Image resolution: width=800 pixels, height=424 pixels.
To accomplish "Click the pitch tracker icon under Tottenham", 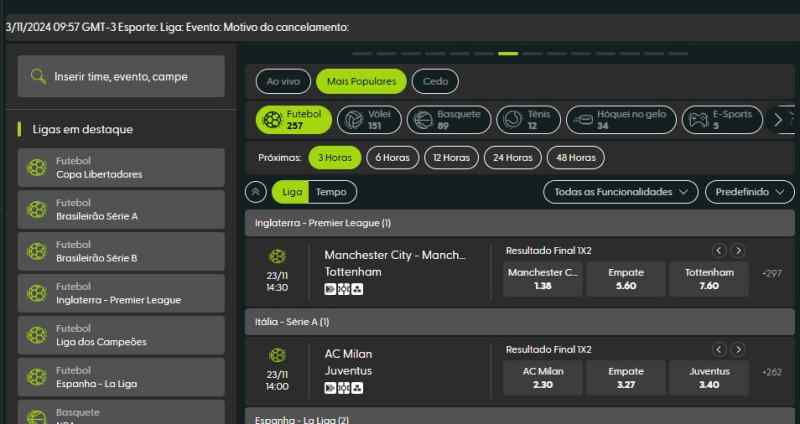I will coord(344,289).
